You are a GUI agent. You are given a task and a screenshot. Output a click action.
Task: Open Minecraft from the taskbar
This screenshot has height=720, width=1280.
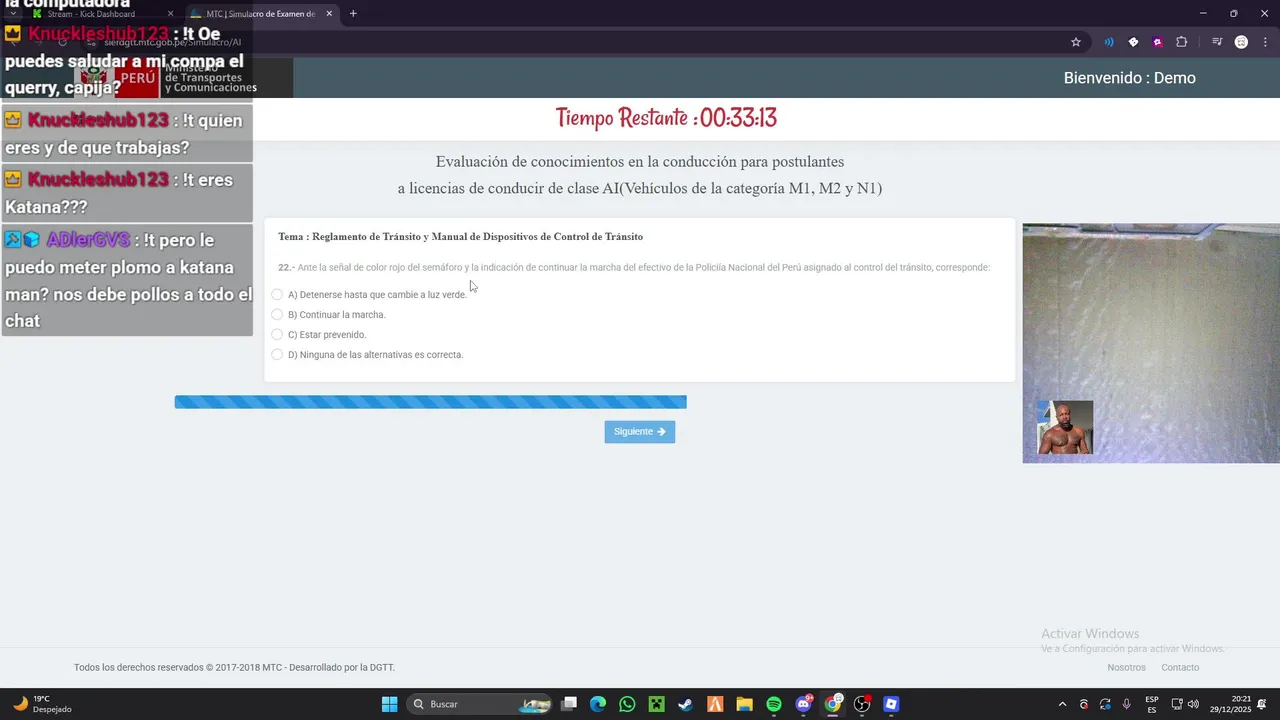[656, 704]
